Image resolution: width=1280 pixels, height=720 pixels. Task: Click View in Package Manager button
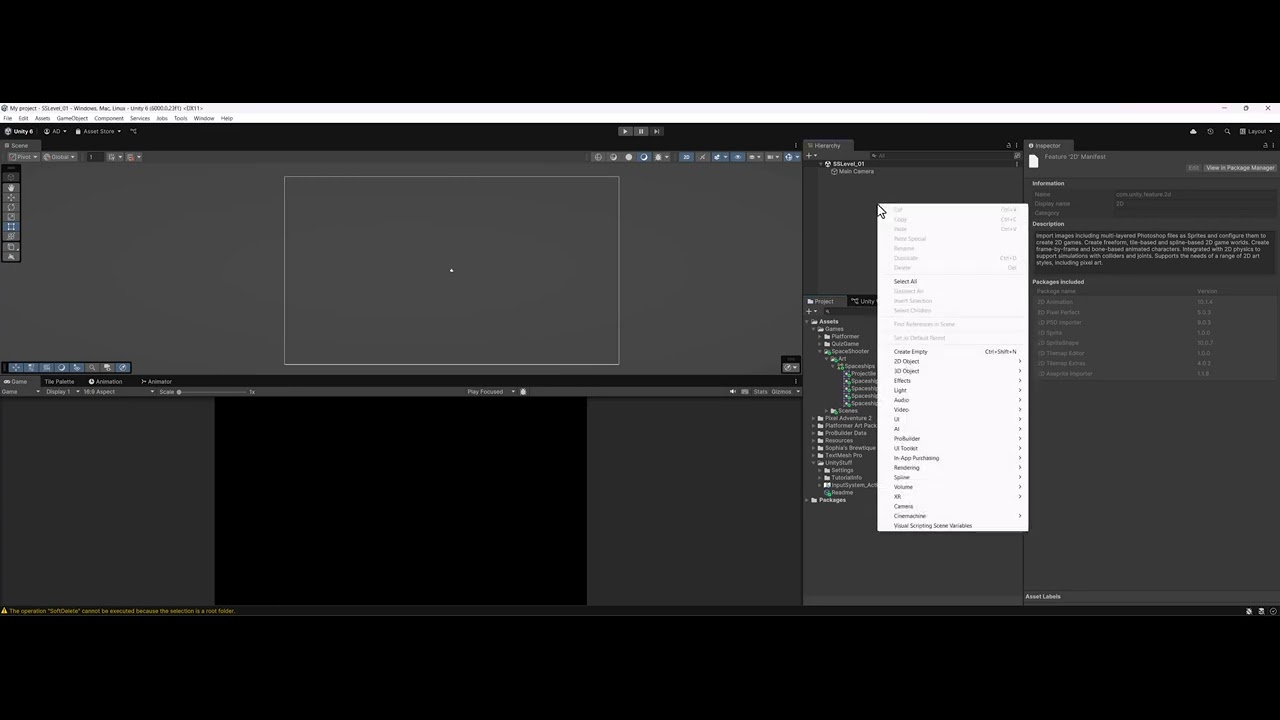[1240, 168]
